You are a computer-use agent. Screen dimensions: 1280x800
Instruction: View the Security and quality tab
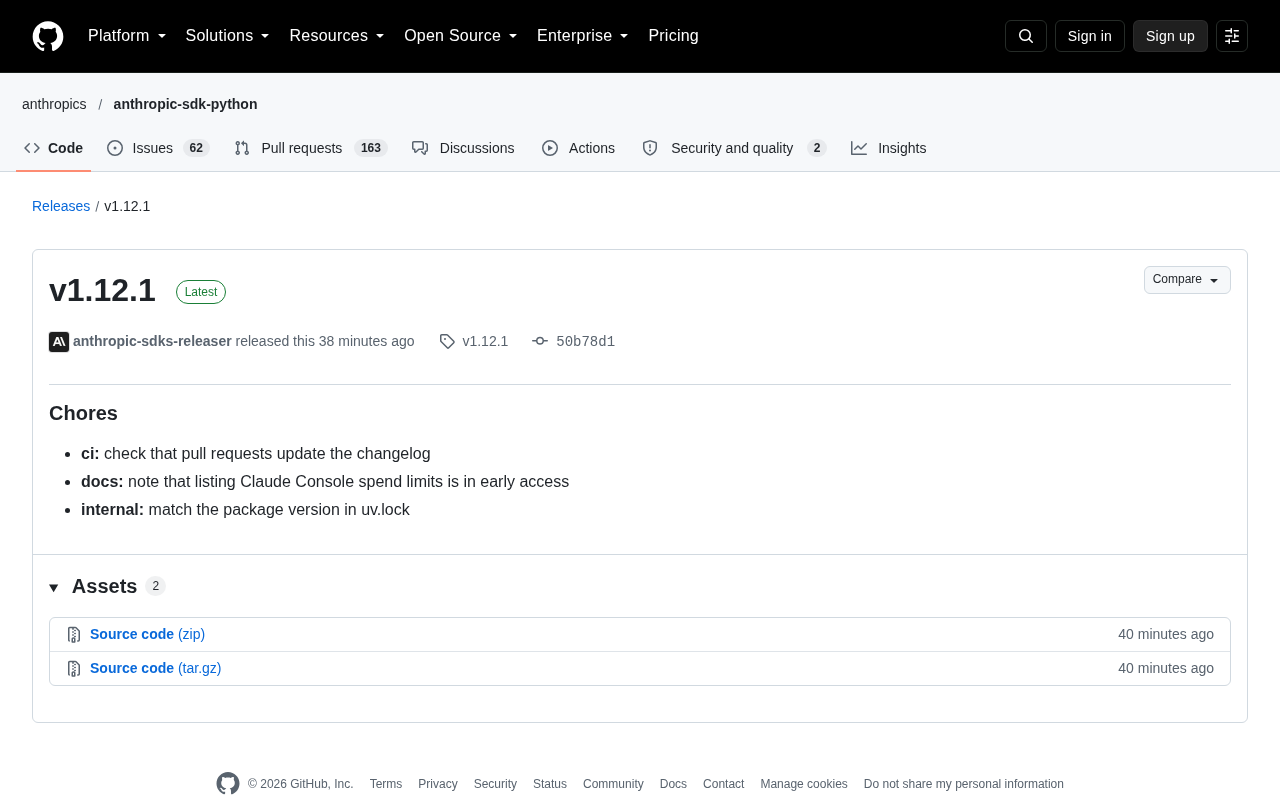734,148
